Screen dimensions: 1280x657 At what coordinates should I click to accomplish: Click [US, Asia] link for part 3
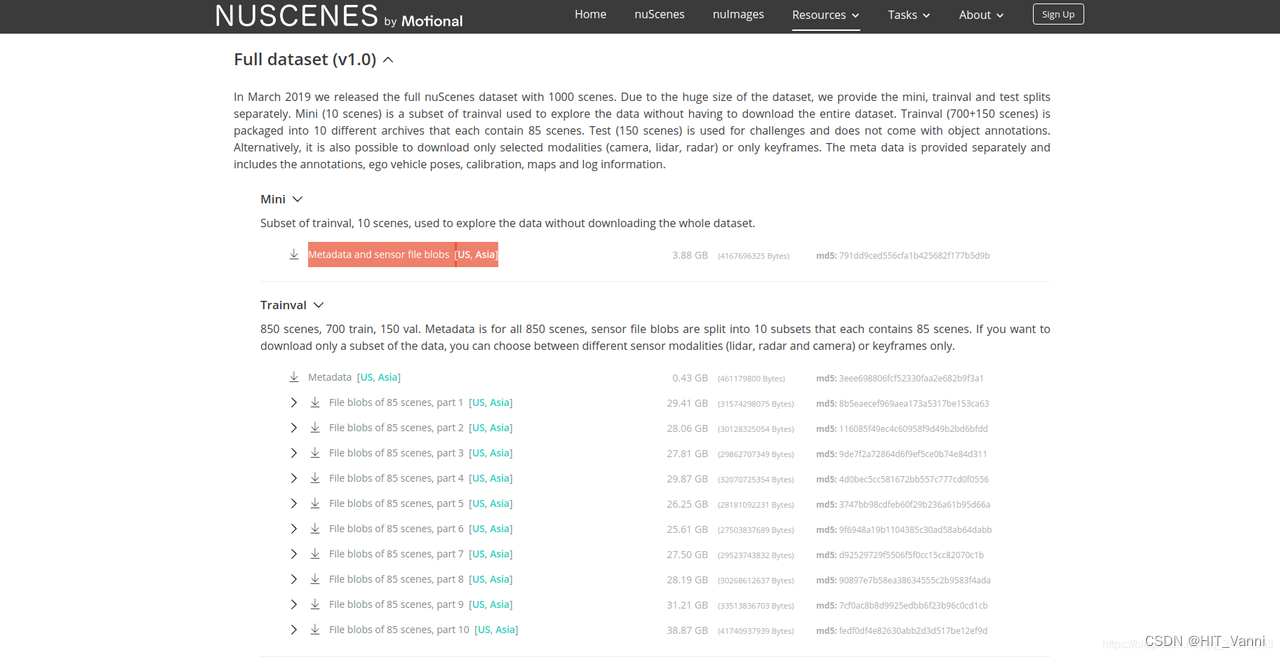point(490,453)
